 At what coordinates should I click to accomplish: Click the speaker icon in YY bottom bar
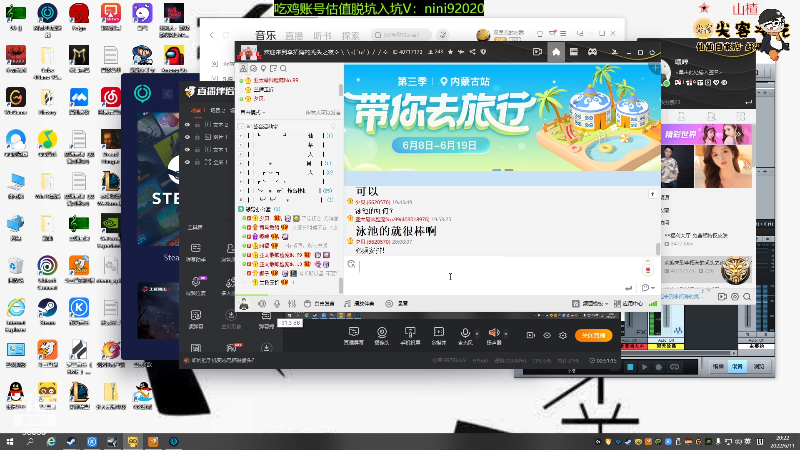(262, 304)
